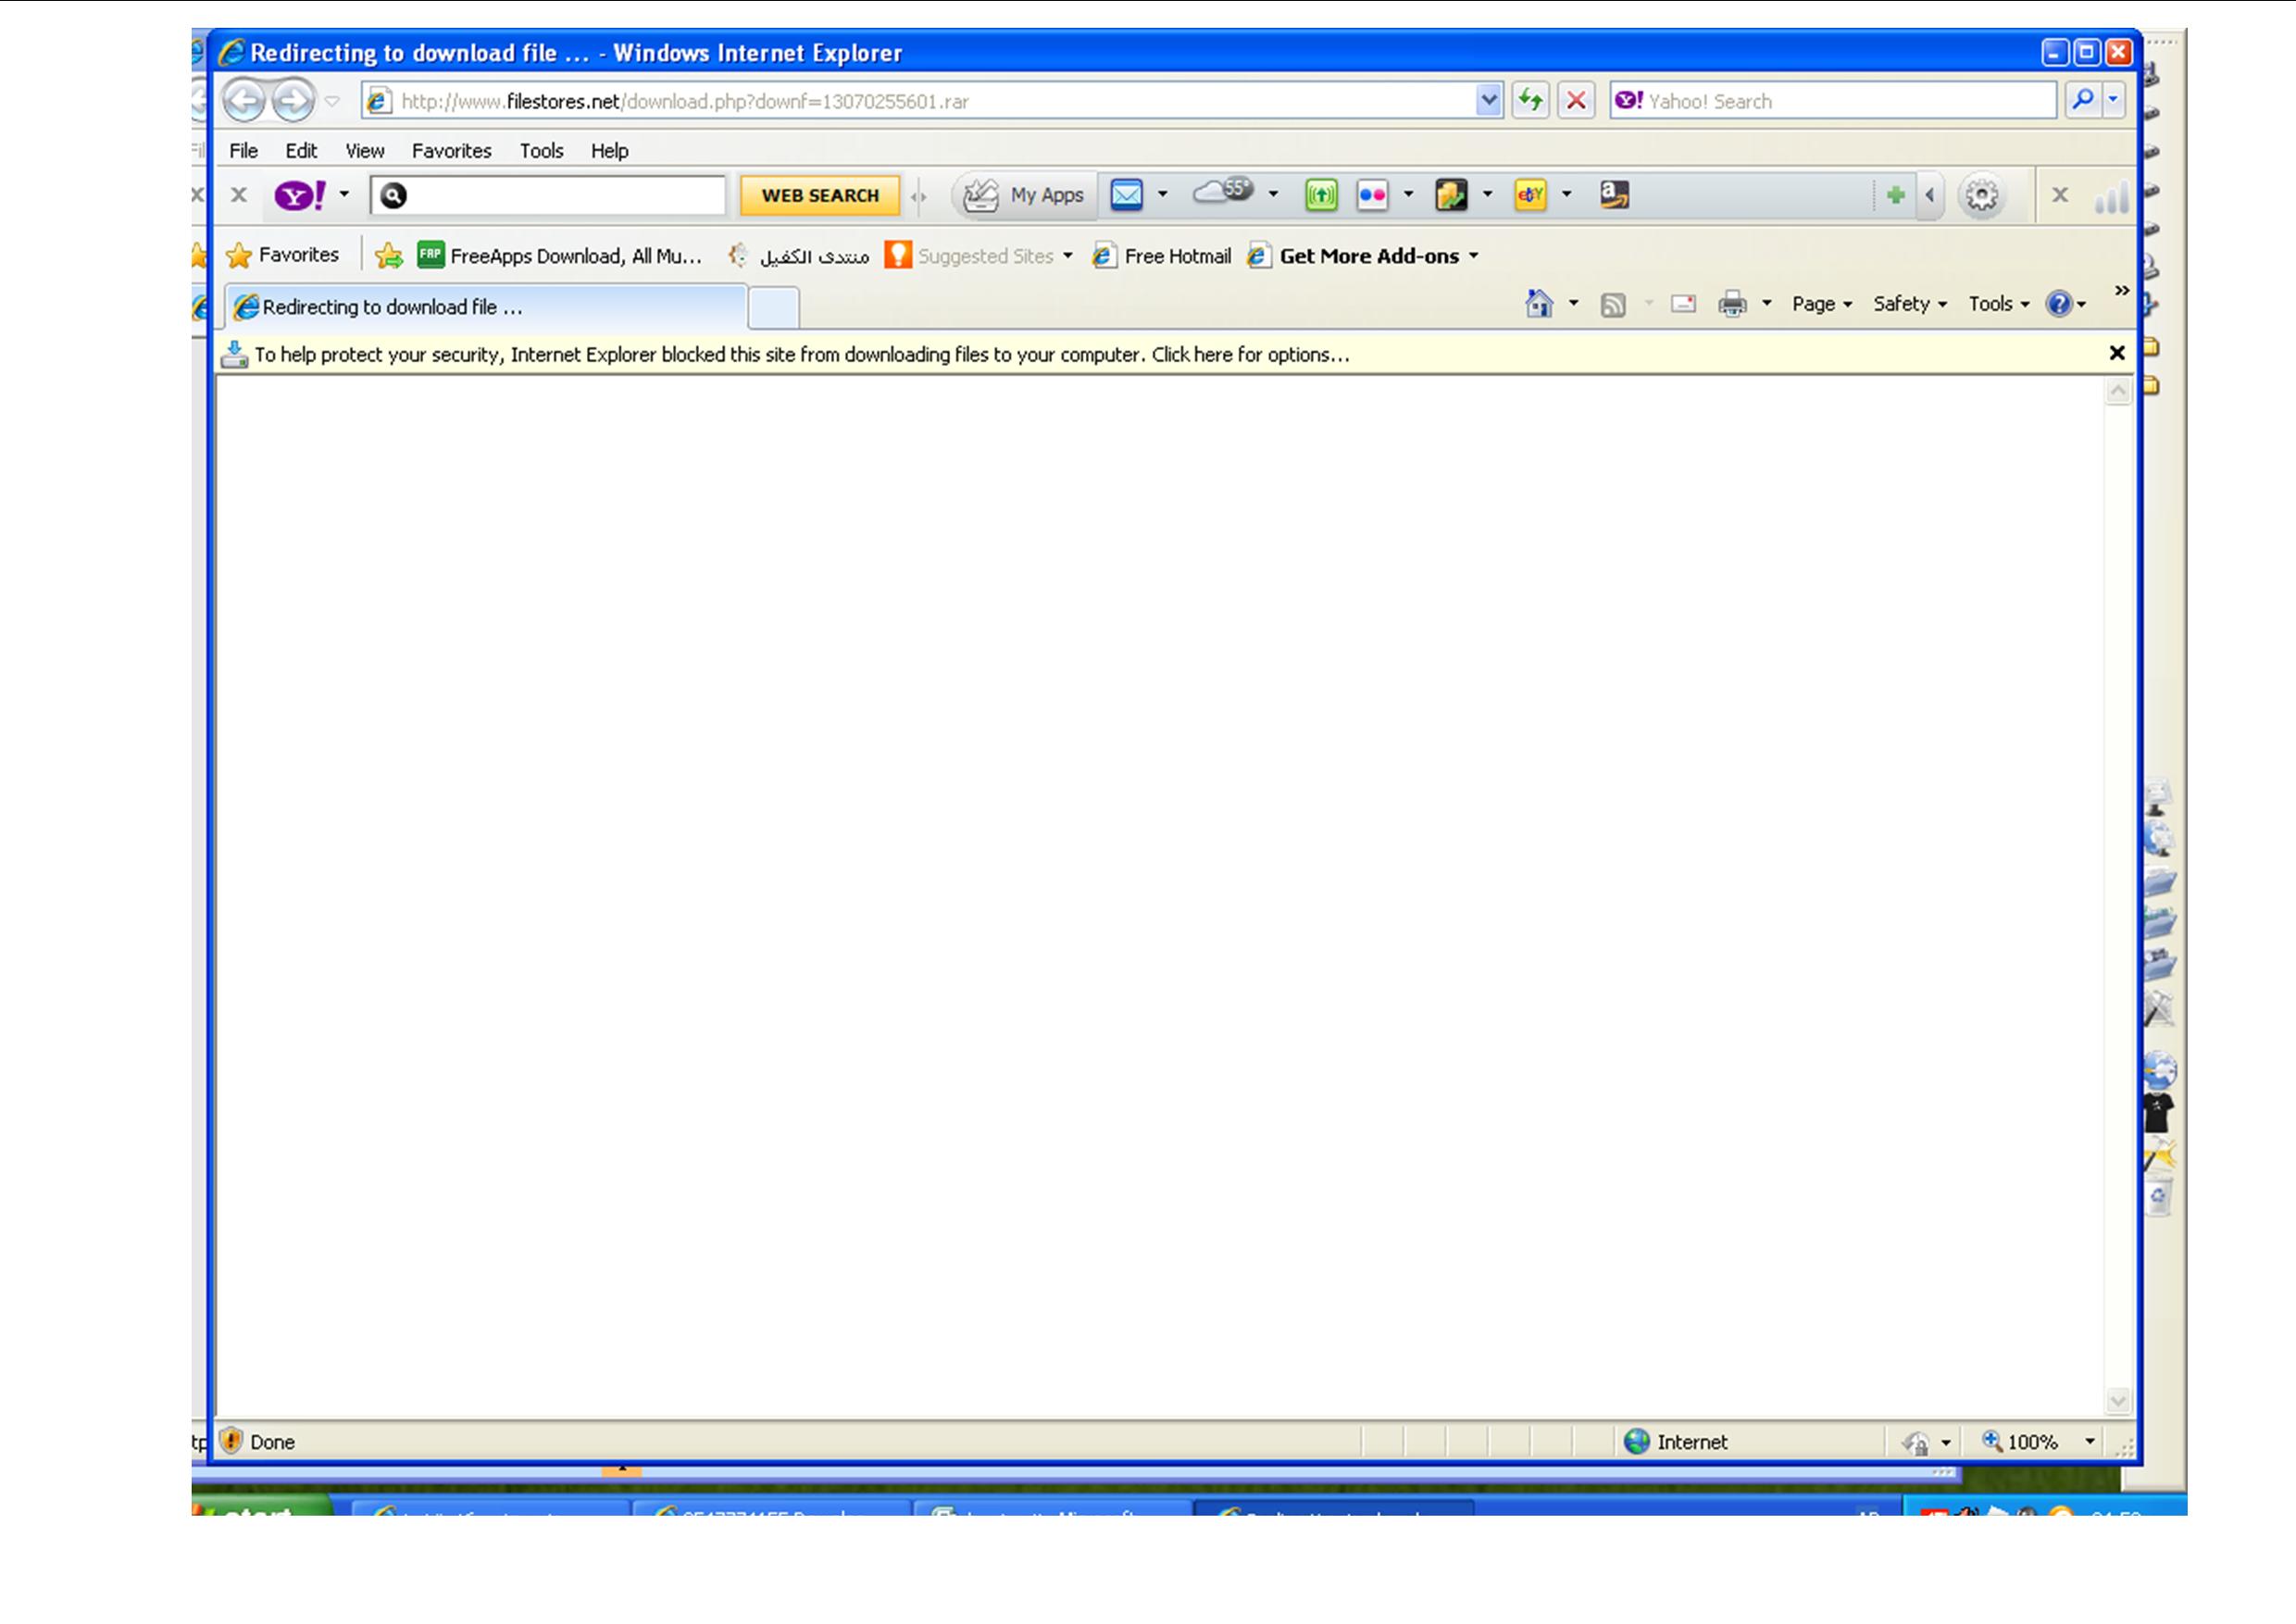Image resolution: width=2296 pixels, height=1624 pixels.
Task: Click the Home page icon
Action: [1539, 304]
